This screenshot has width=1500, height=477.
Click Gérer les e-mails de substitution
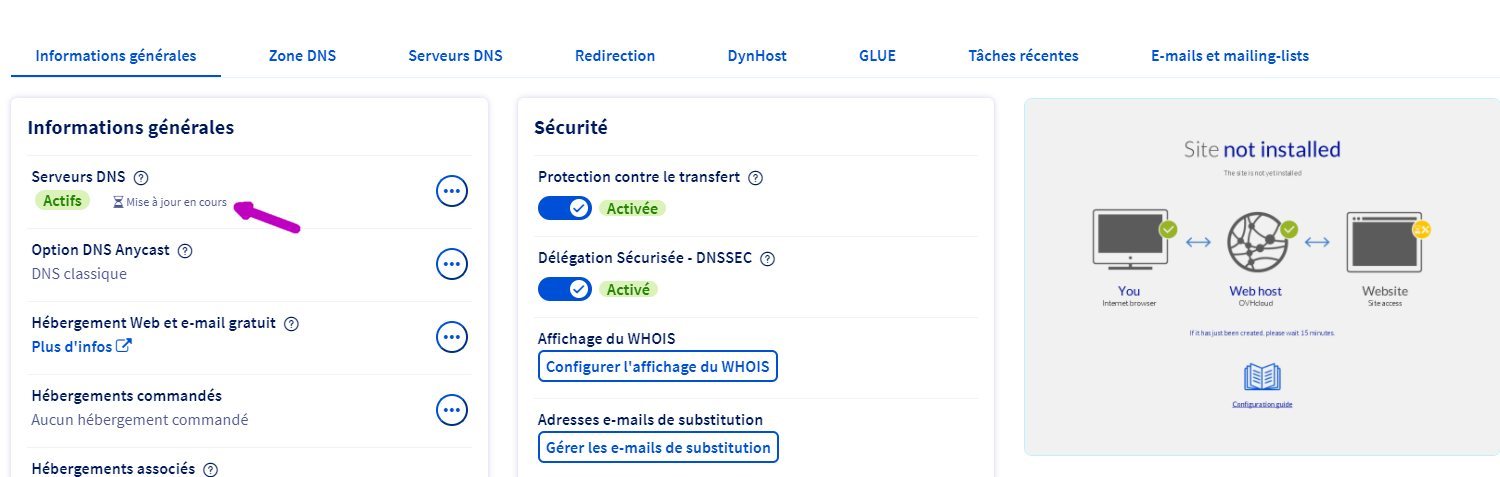[658, 447]
